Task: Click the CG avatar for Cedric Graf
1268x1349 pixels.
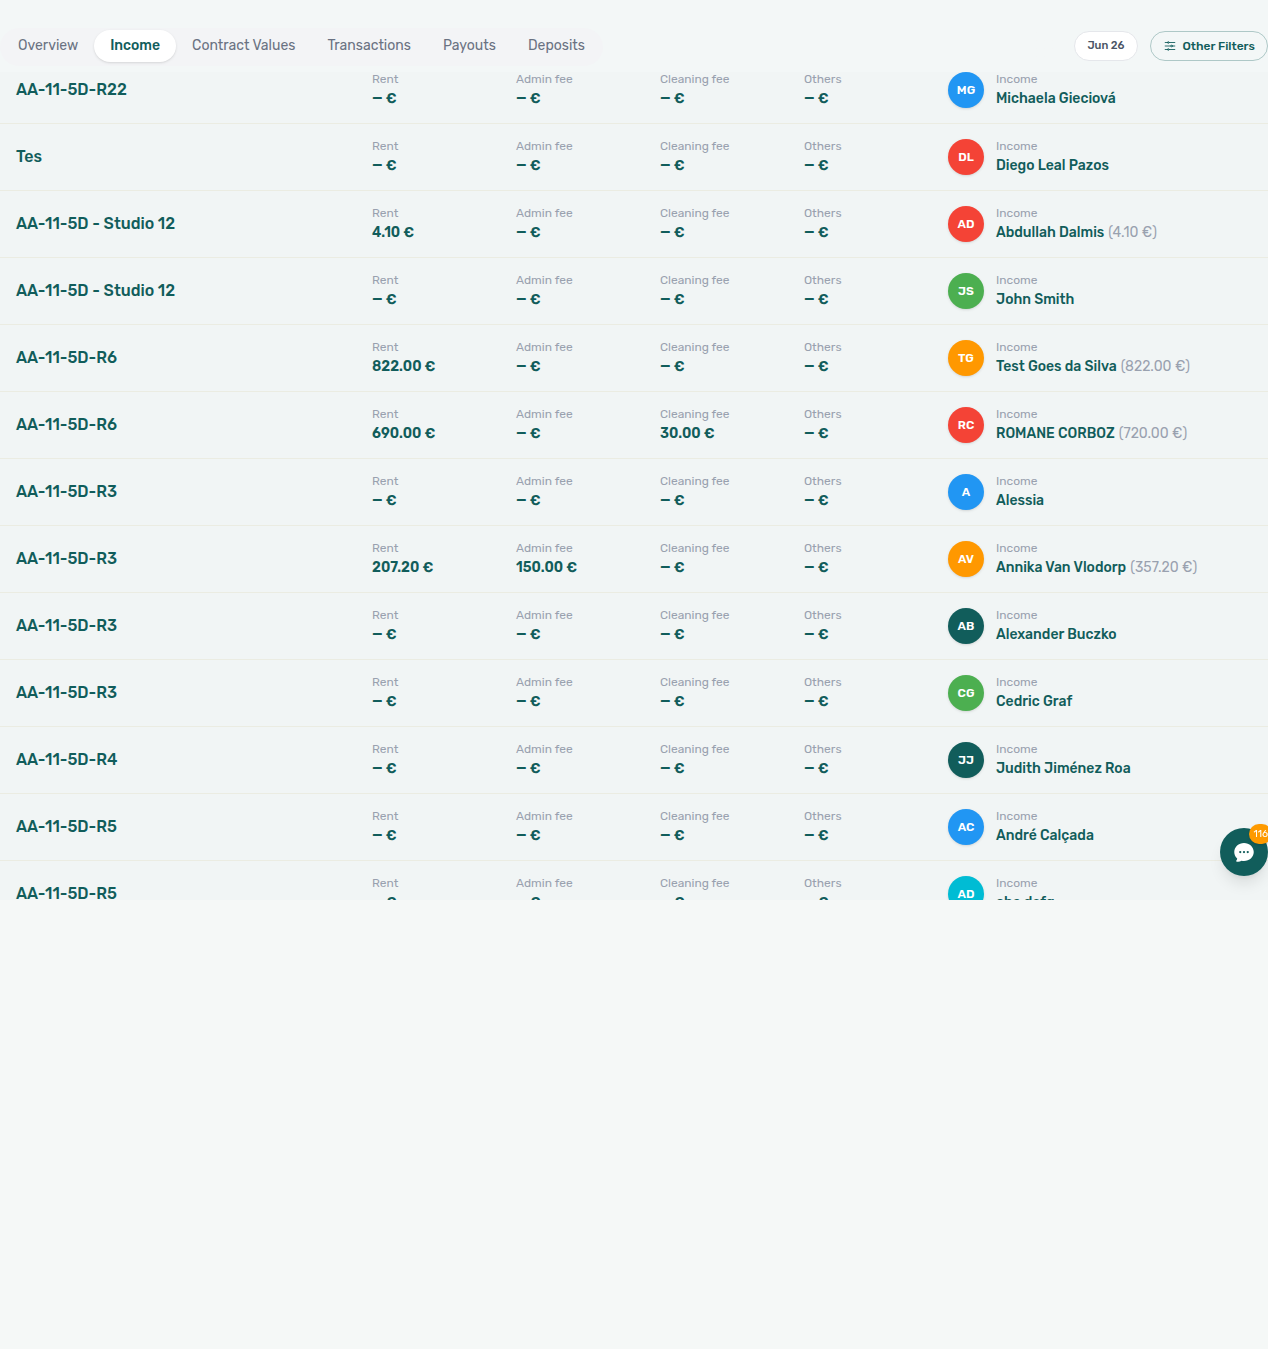Action: [x=966, y=693]
